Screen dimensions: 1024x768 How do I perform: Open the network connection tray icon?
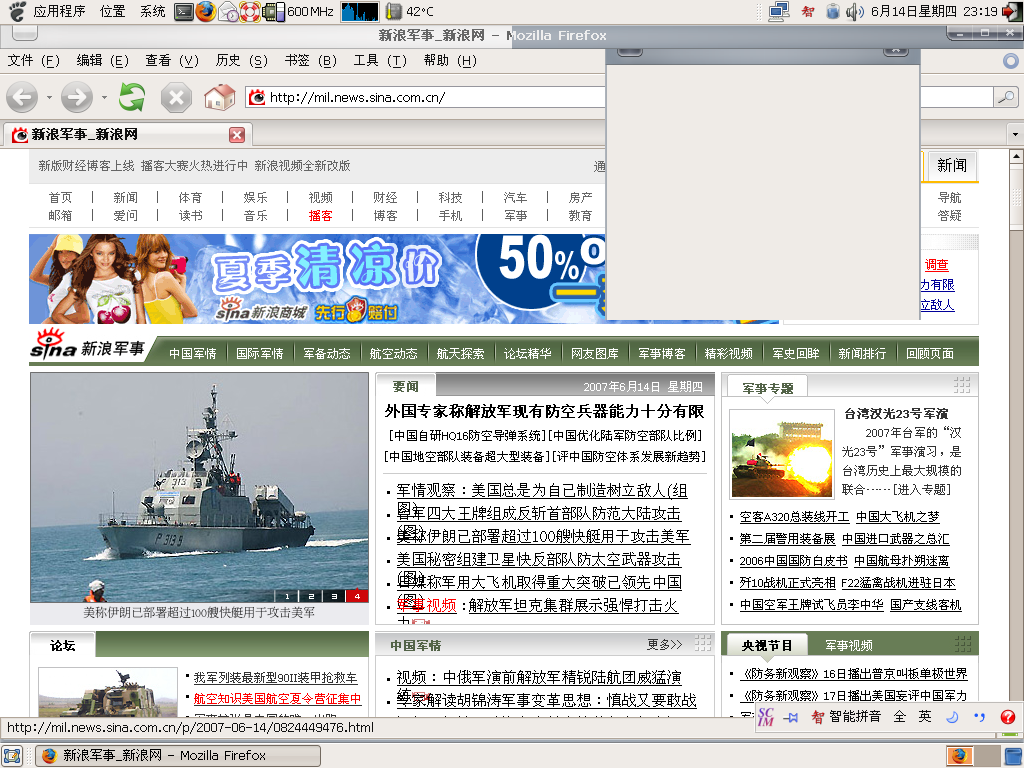[779, 11]
